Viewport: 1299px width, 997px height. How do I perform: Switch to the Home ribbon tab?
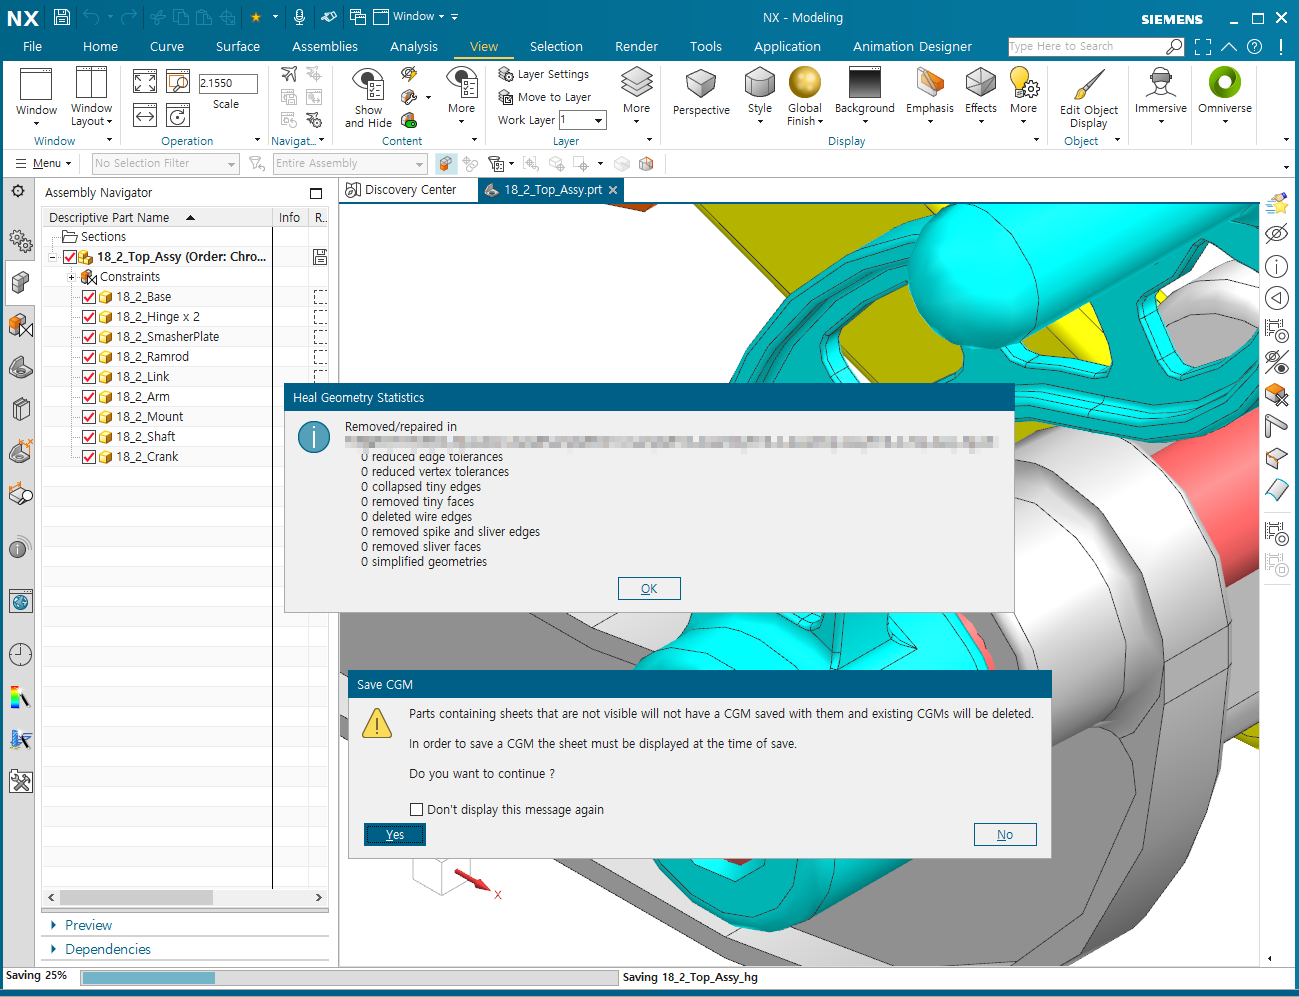tap(100, 47)
